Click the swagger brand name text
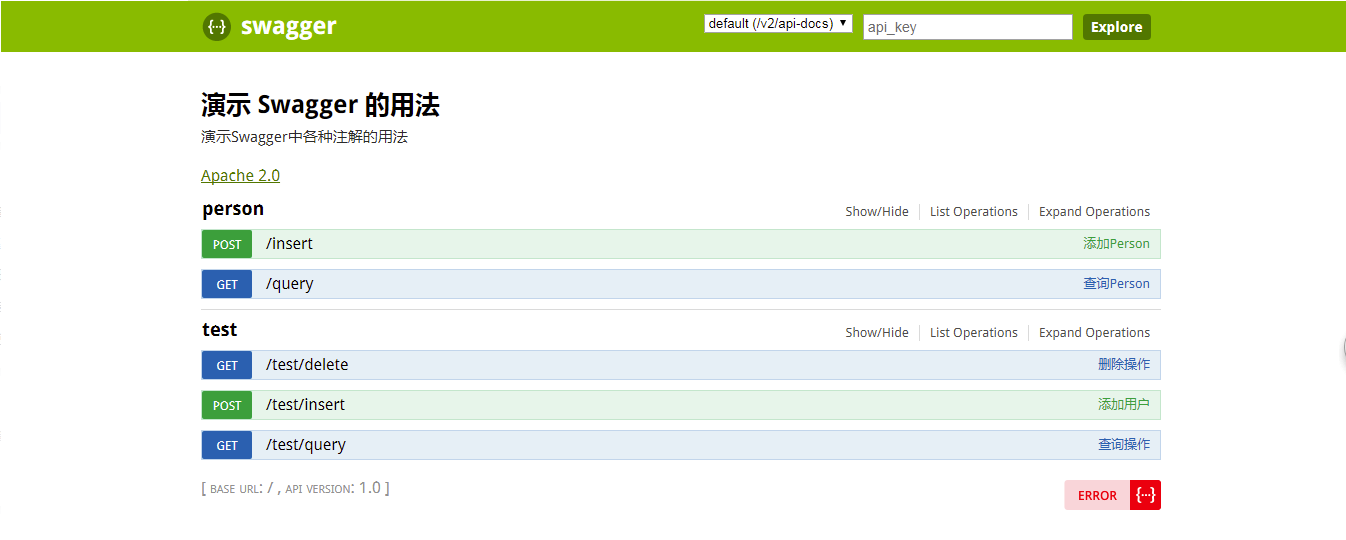The width and height of the screenshot is (1346, 540). [x=288, y=27]
